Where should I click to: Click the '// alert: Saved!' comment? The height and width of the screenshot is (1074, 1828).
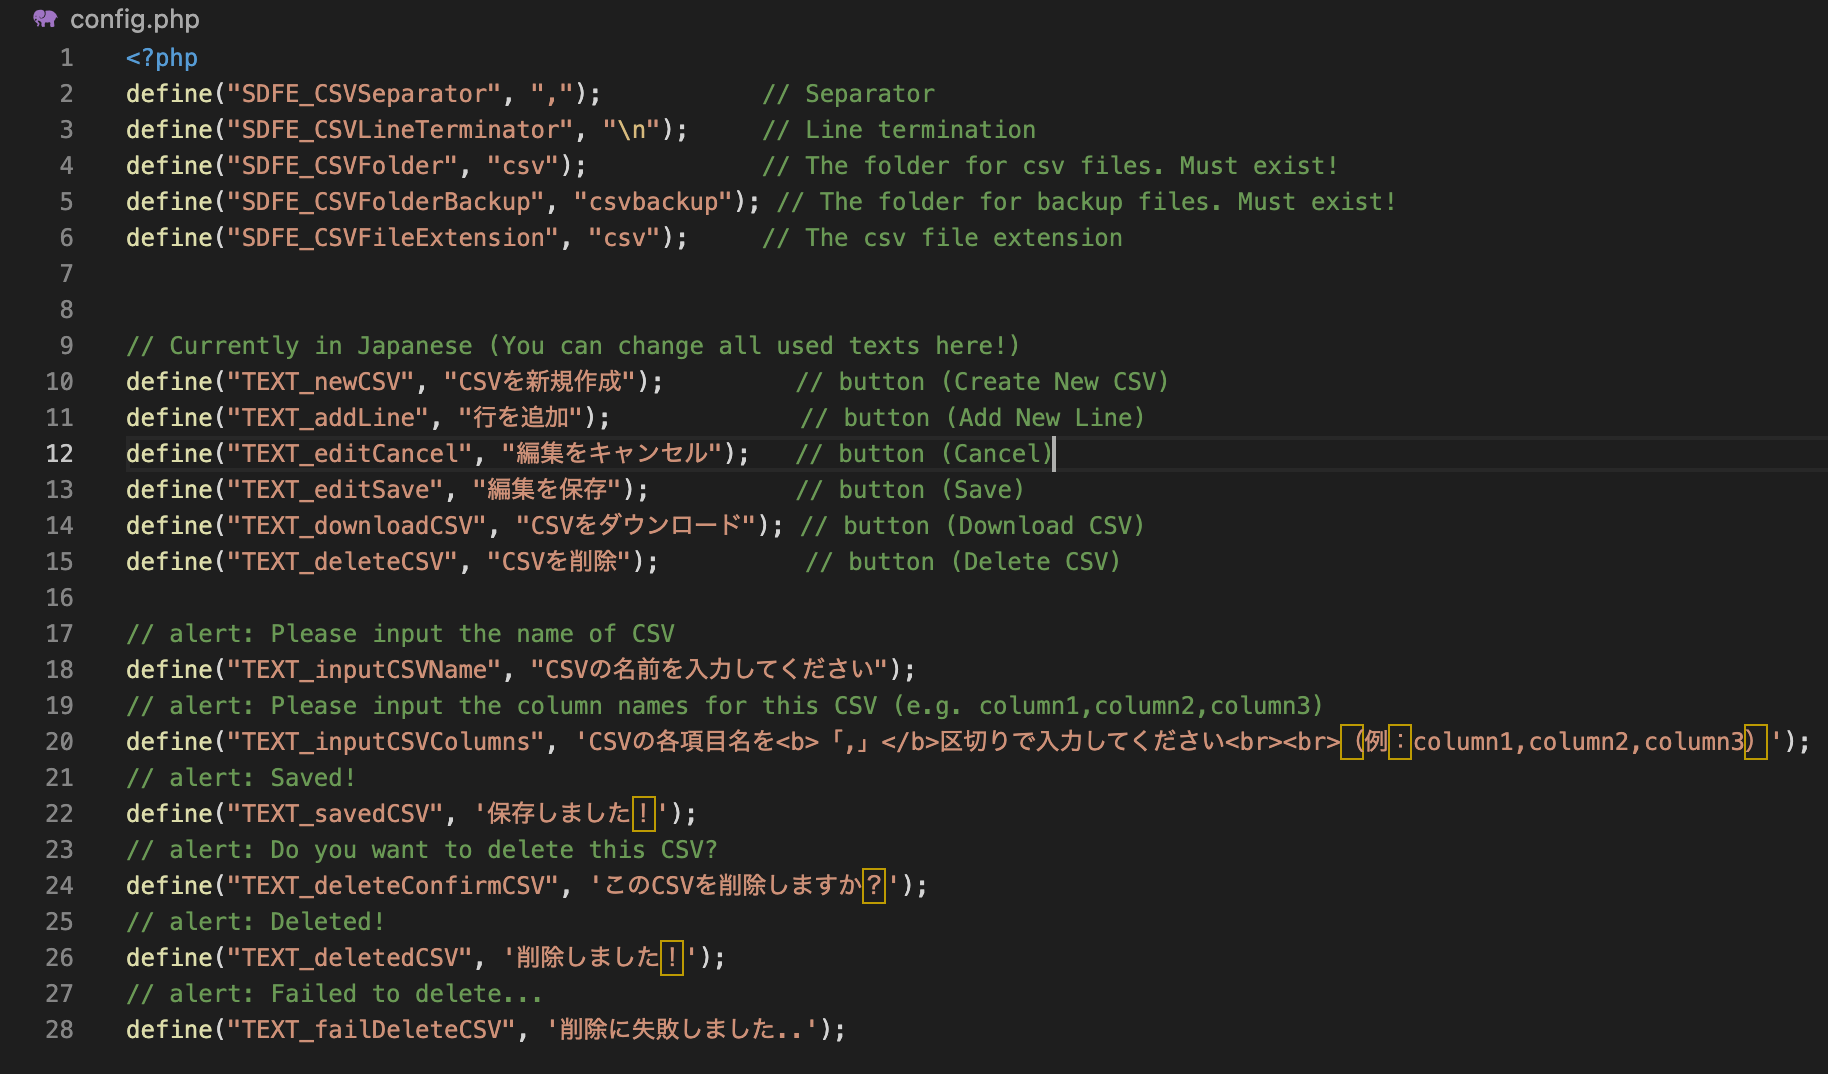(241, 778)
